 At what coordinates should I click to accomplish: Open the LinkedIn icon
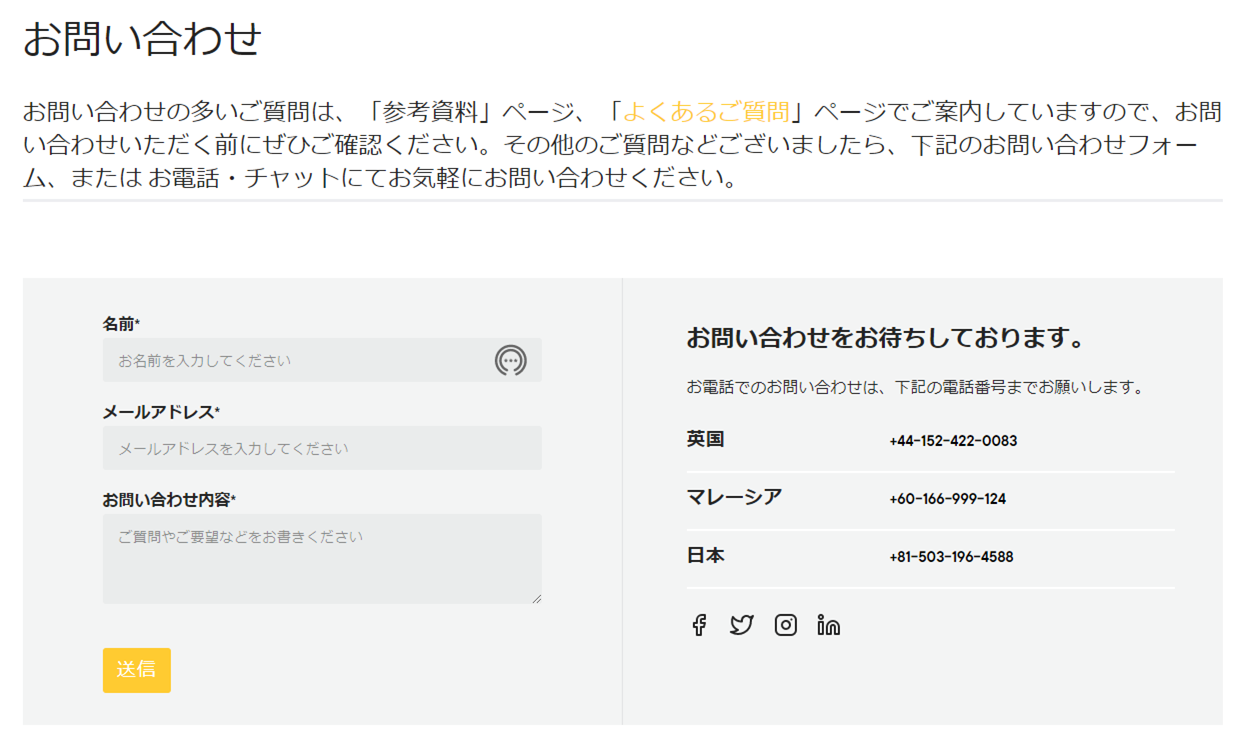pyautogui.click(x=828, y=626)
